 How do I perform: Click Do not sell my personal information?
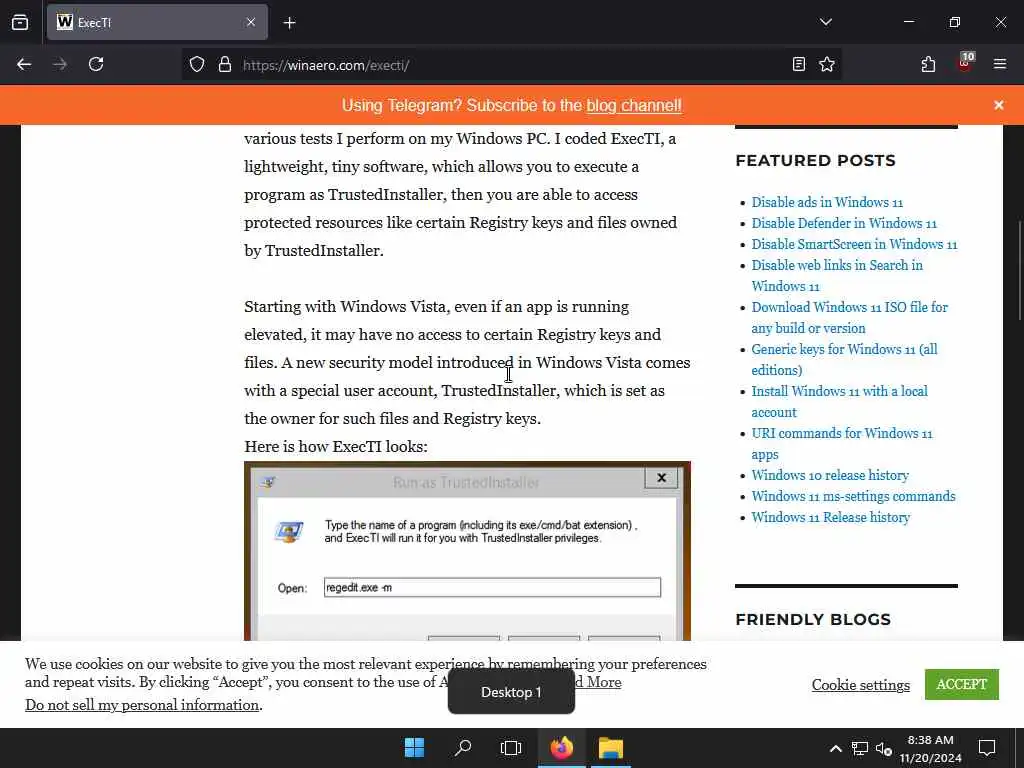click(x=142, y=705)
